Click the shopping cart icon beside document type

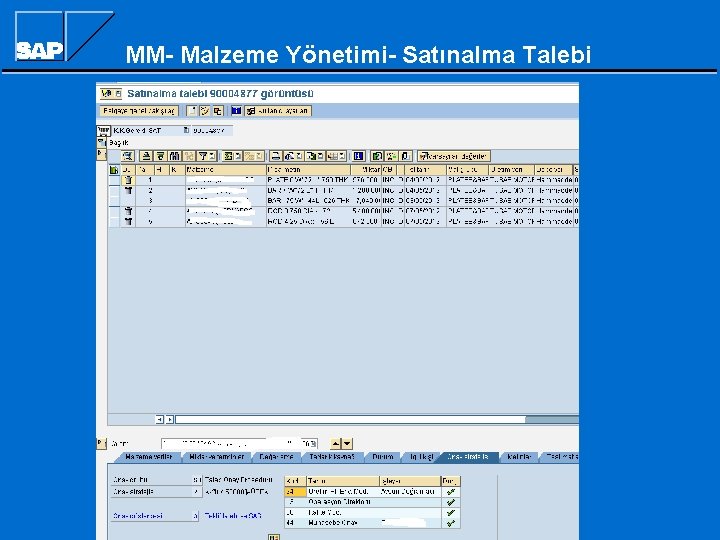click(103, 130)
